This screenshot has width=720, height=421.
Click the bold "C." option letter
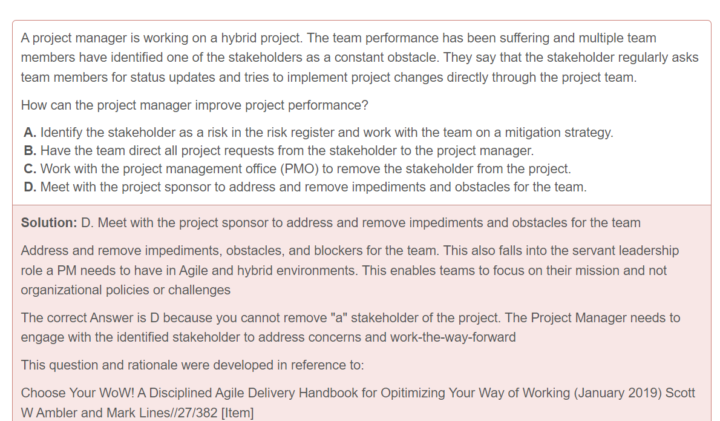click(30, 169)
